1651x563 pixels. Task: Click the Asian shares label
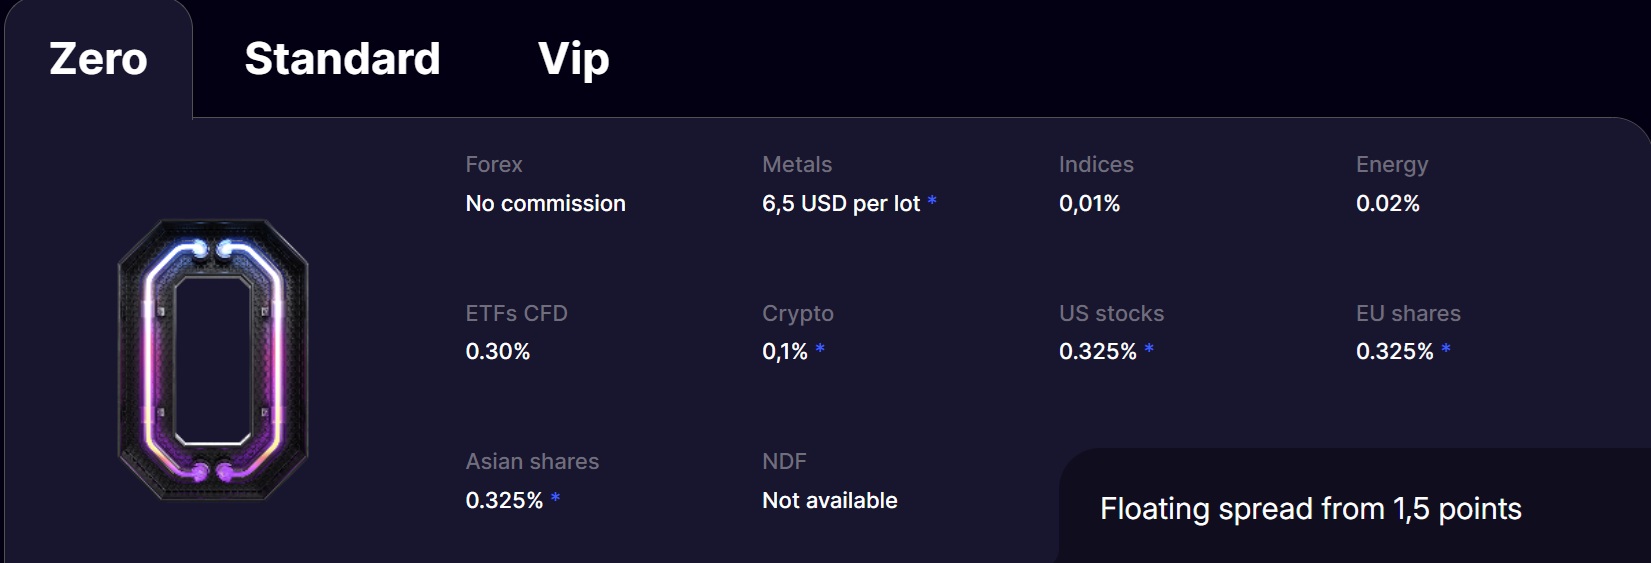coord(532,461)
